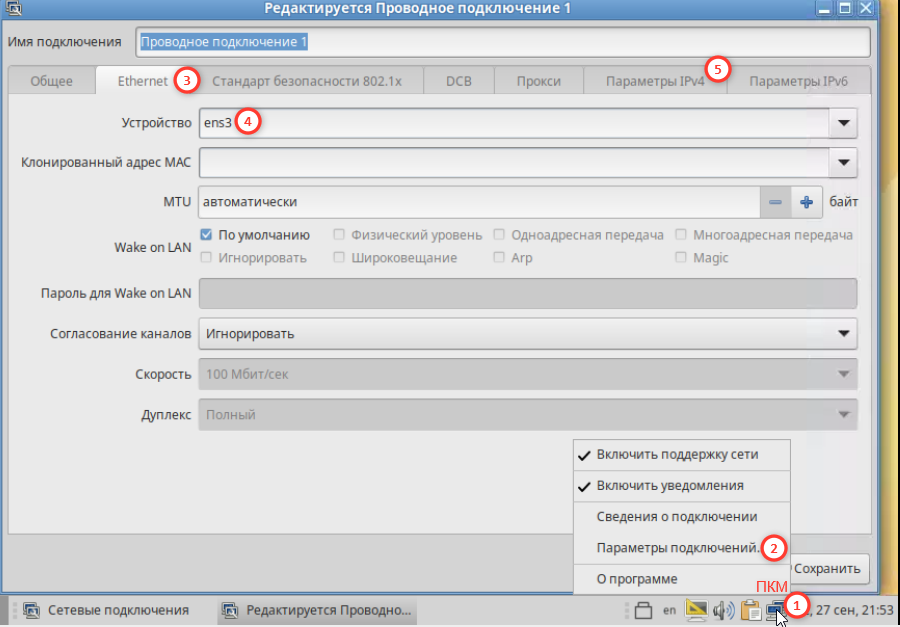The height and width of the screenshot is (627, 900).
Task: Check the Многоадресная передача checkbox
Action: click(681, 235)
